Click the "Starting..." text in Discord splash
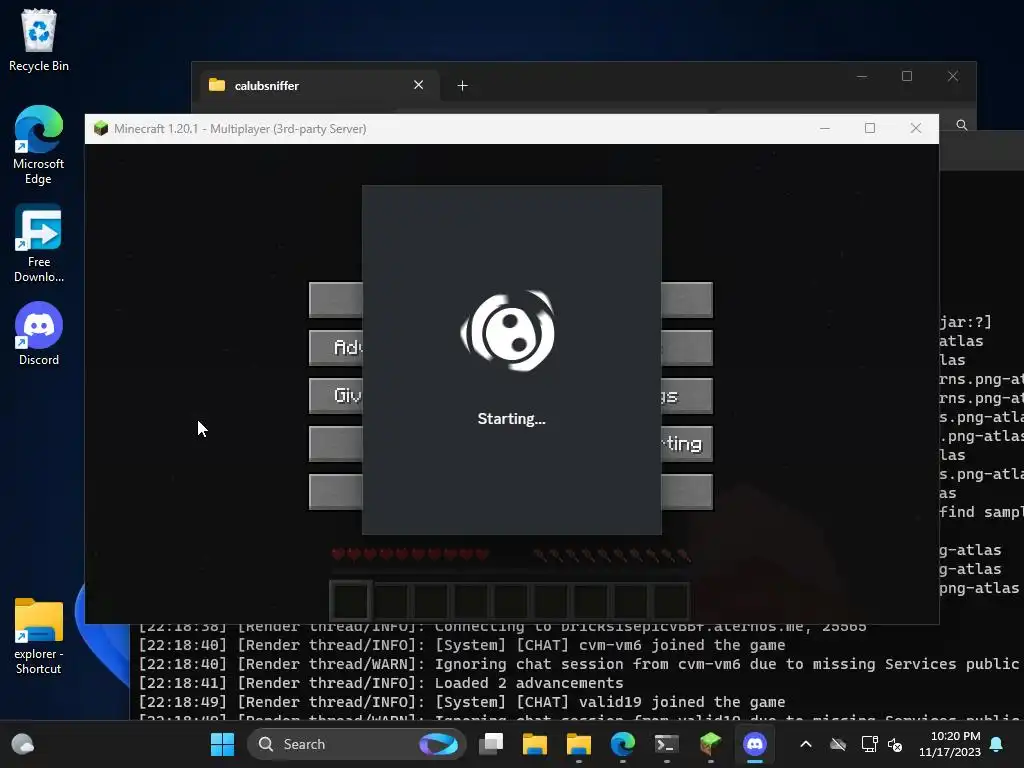The image size is (1024, 768). coord(511,419)
